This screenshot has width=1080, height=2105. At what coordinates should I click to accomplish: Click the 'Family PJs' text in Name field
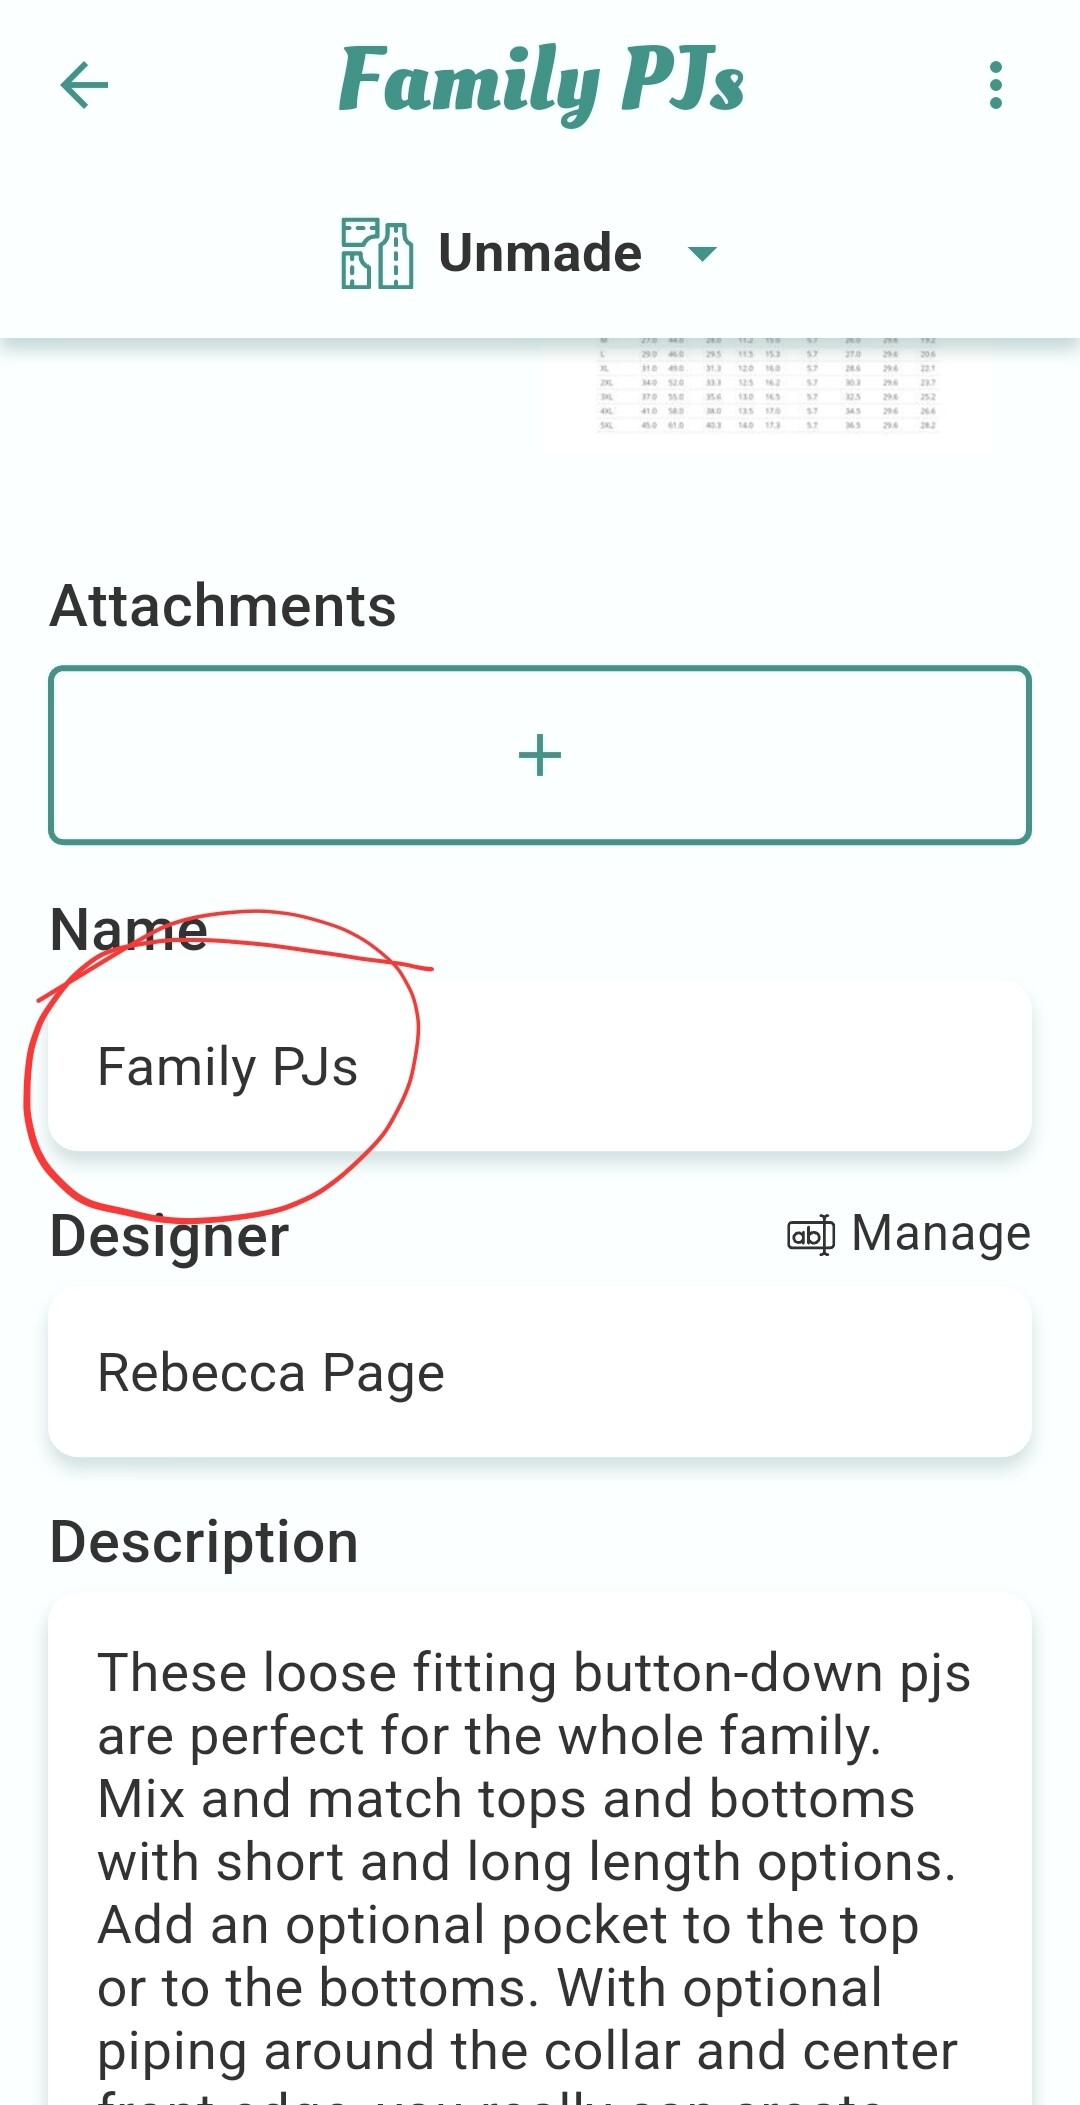(228, 1067)
